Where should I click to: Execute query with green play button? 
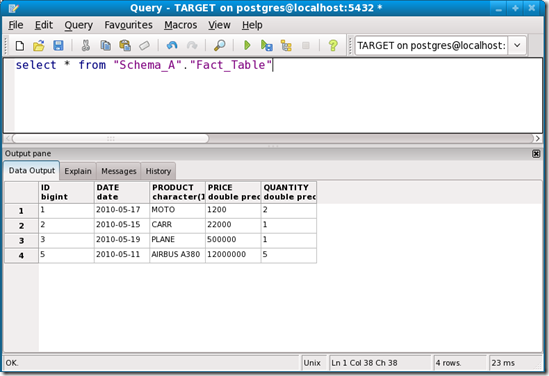pyautogui.click(x=247, y=46)
